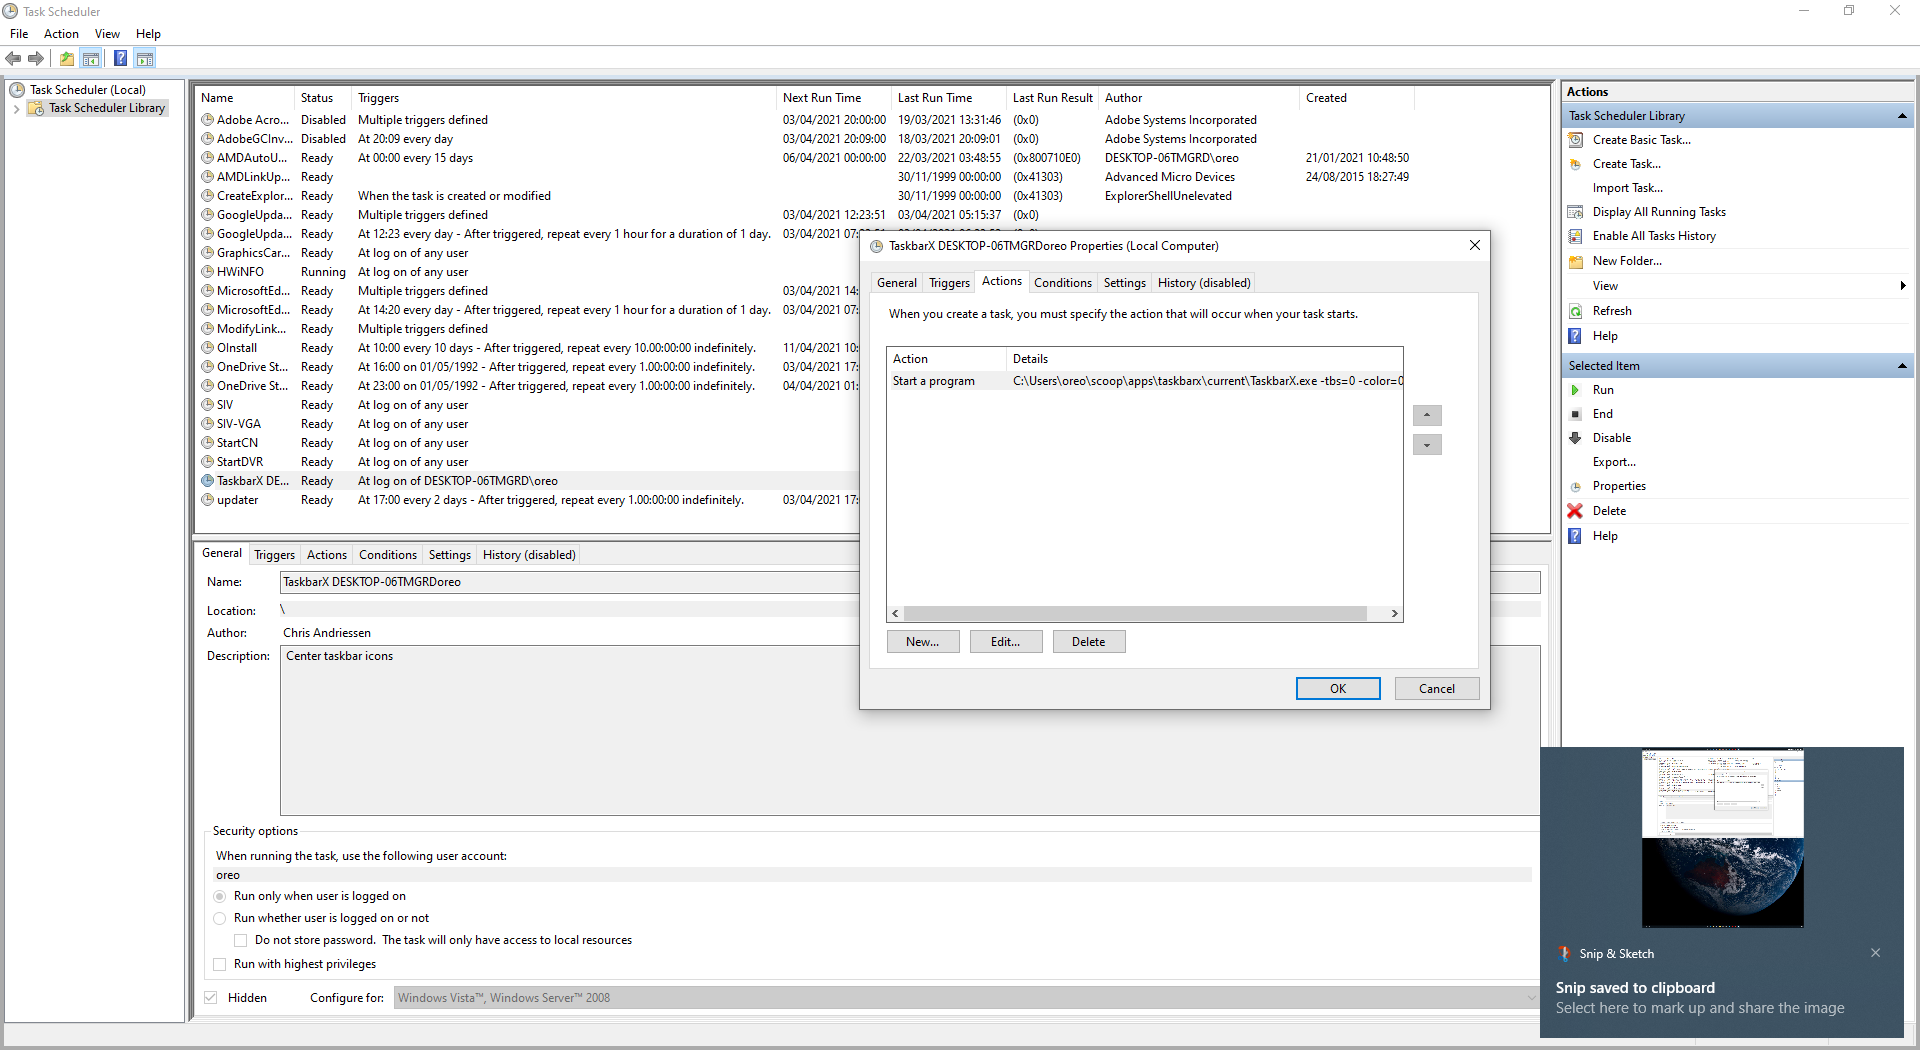The width and height of the screenshot is (1920, 1050).
Task: Open the Configure for dropdown
Action: pyautogui.click(x=1531, y=997)
